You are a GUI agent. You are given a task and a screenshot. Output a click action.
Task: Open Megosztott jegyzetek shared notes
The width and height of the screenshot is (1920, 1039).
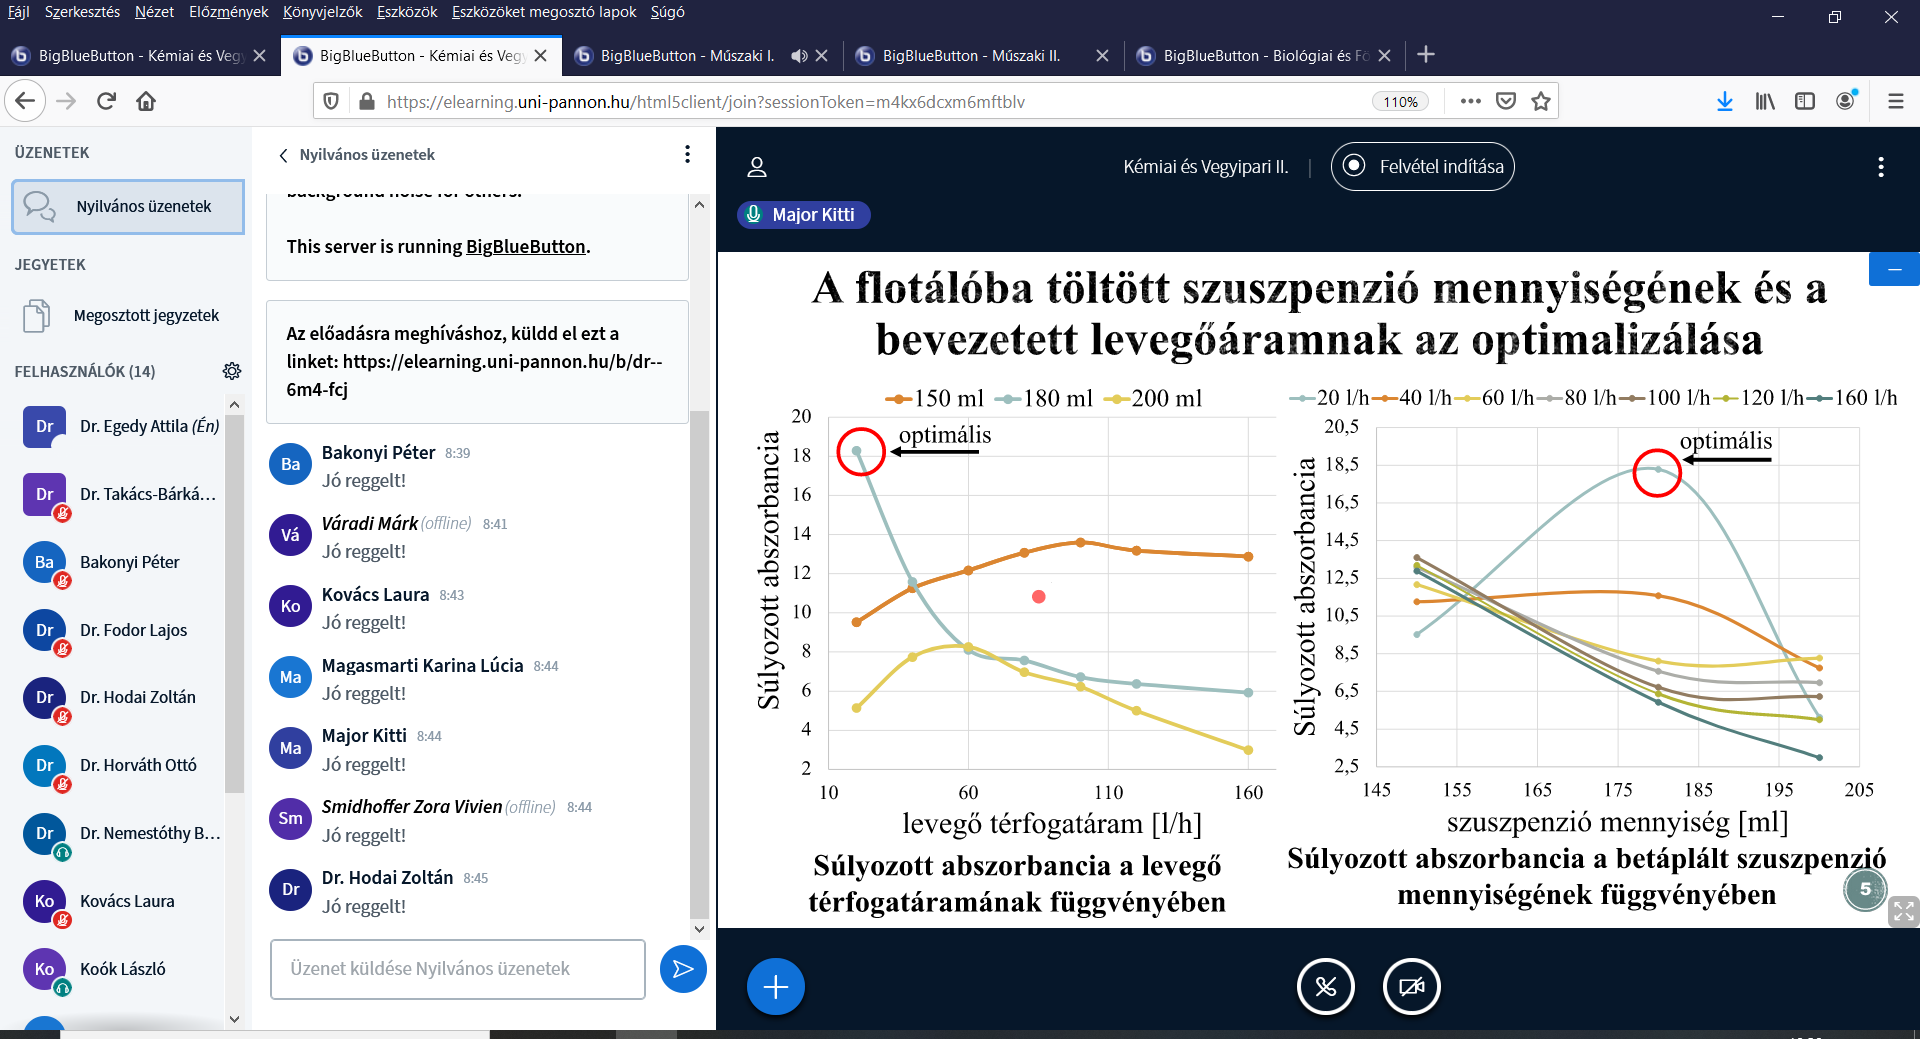(146, 316)
